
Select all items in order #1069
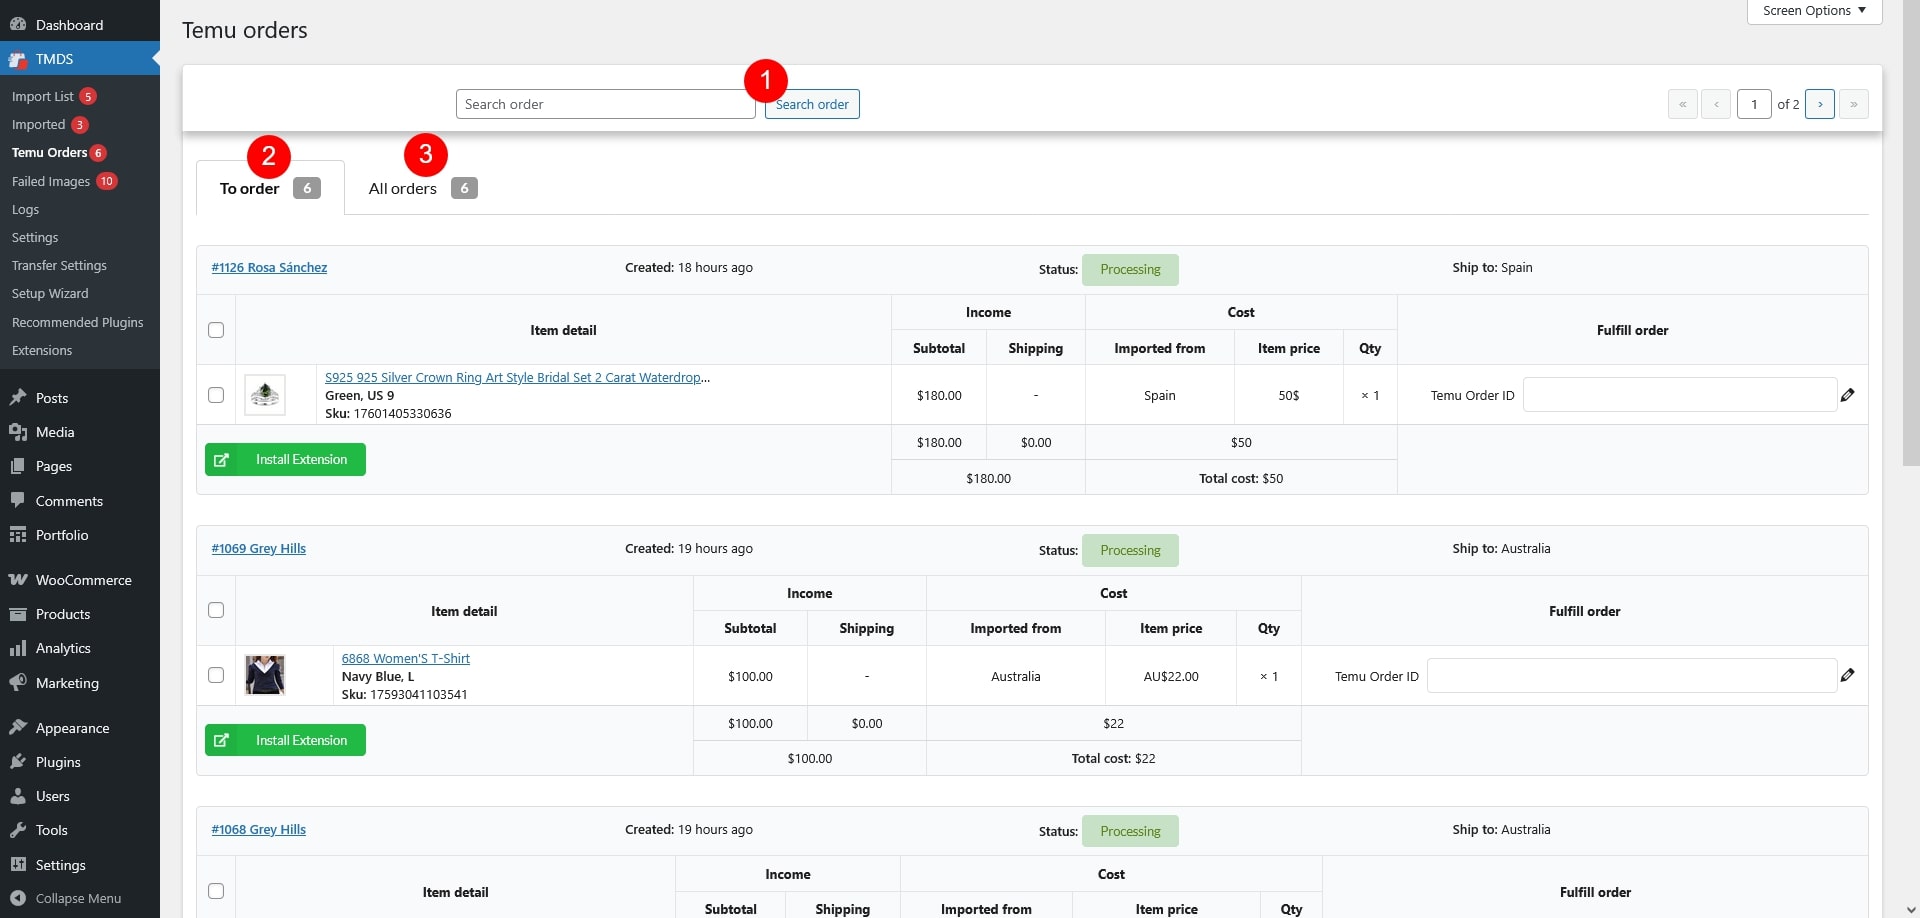pyautogui.click(x=216, y=610)
